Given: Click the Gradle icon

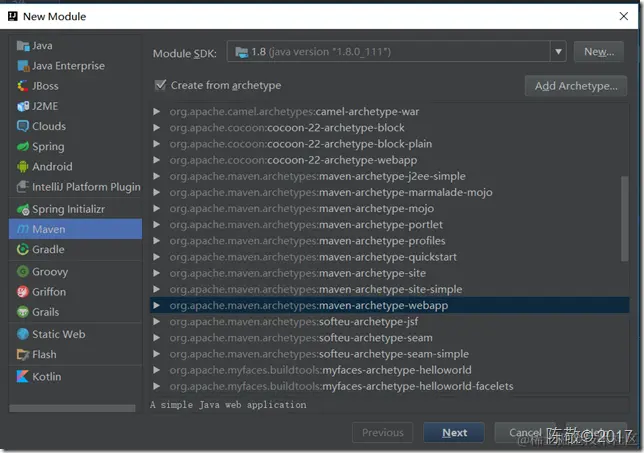Looking at the screenshot, I should coord(23,249).
